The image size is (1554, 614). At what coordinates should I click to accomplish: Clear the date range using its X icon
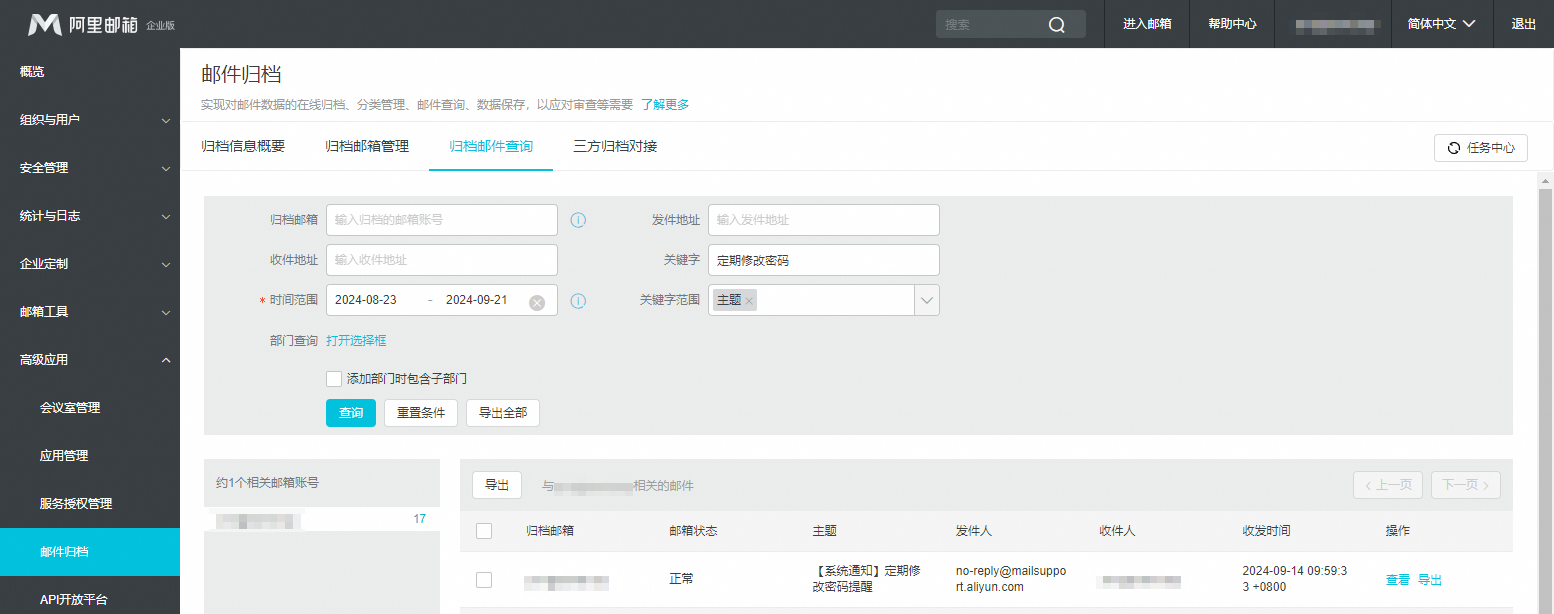pos(538,300)
